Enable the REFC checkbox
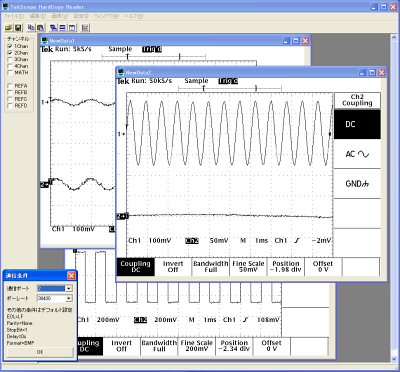Viewport: 400px width, 372px height. (10, 99)
